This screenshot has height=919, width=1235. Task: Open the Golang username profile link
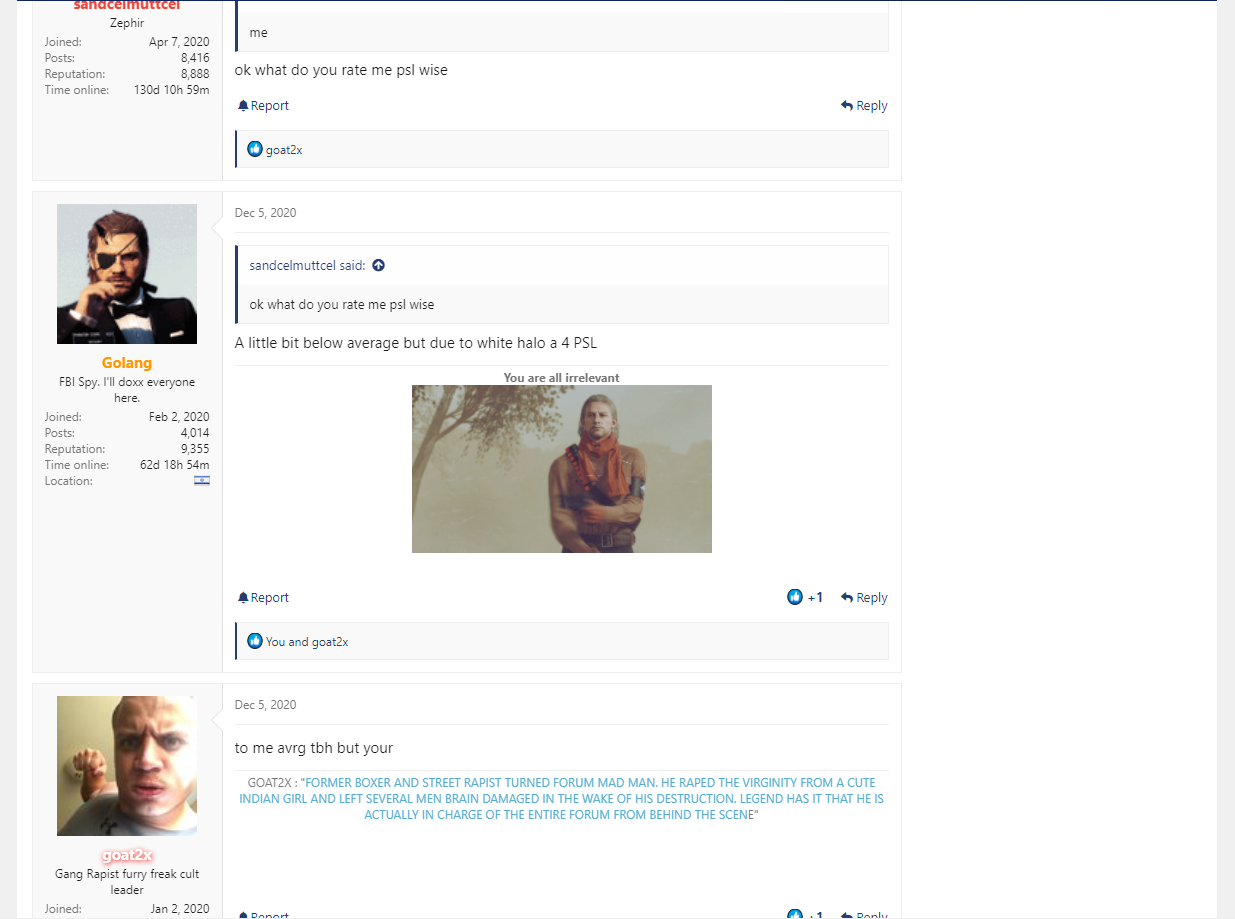tap(127, 363)
